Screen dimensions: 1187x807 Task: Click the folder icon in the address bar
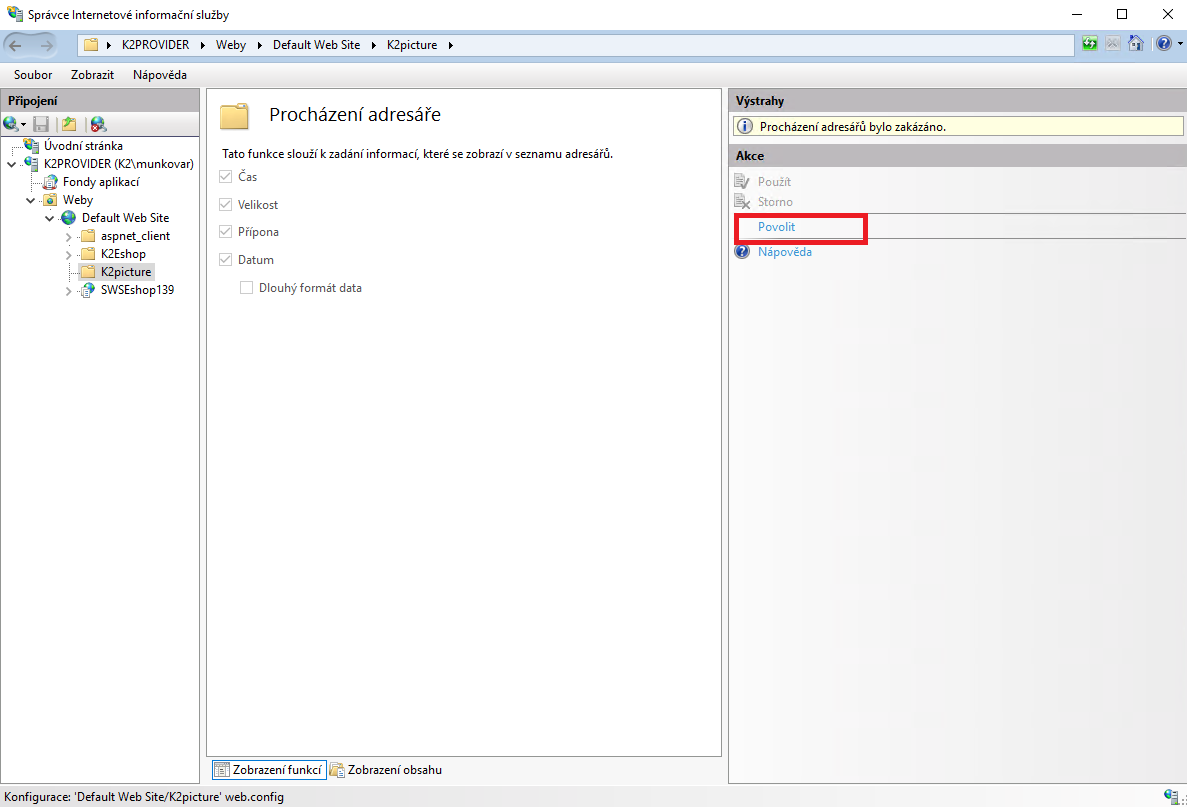(x=91, y=45)
